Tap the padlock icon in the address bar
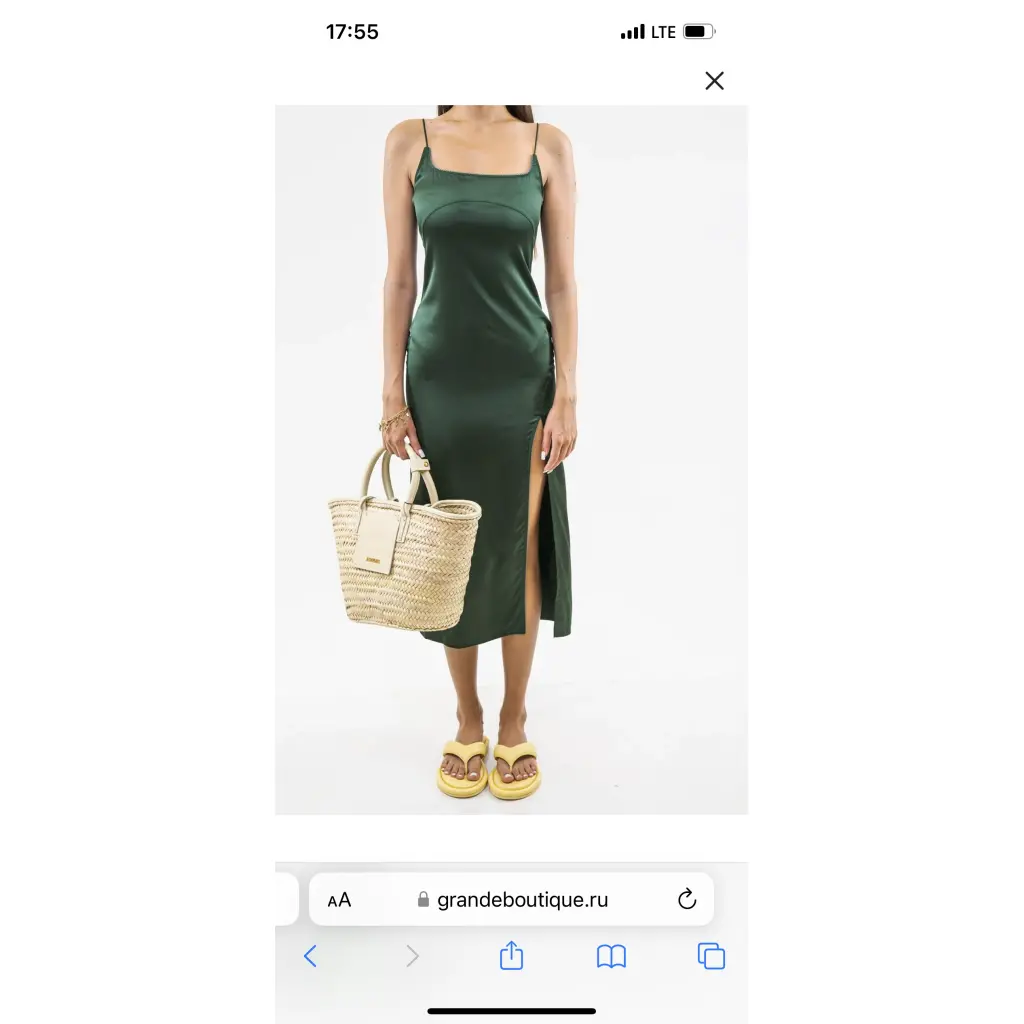This screenshot has height=1024, width=1024. [423, 899]
